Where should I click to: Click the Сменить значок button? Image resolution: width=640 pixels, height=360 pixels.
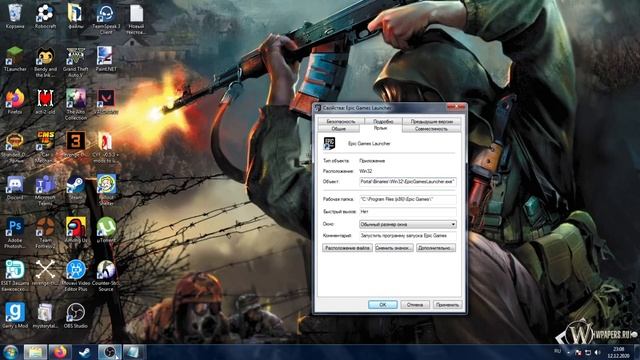[394, 248]
